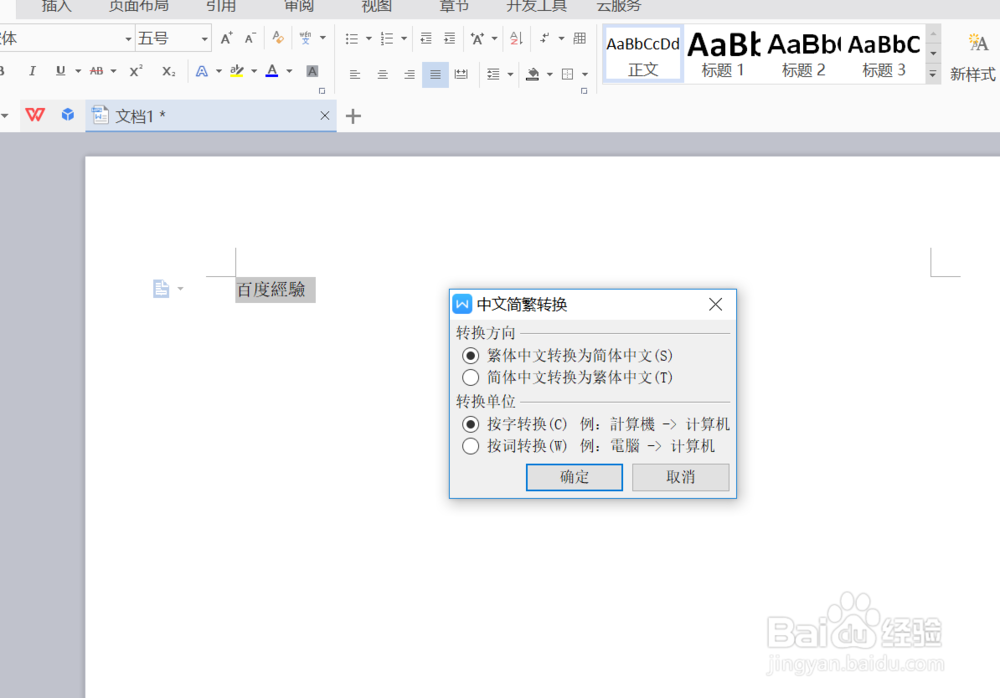Click 取消 in the conversion dialog
This screenshot has width=1000, height=698.
pyautogui.click(x=680, y=477)
